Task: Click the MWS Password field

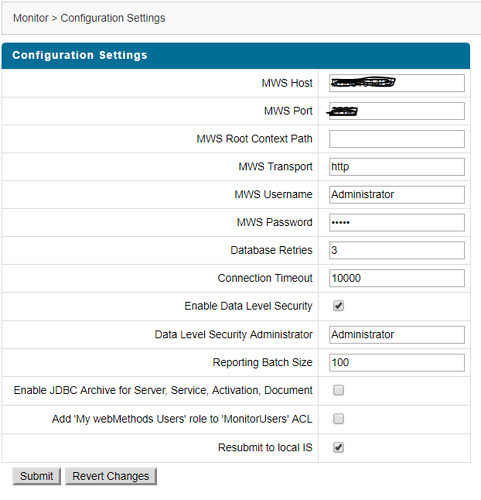Action: [x=397, y=222]
